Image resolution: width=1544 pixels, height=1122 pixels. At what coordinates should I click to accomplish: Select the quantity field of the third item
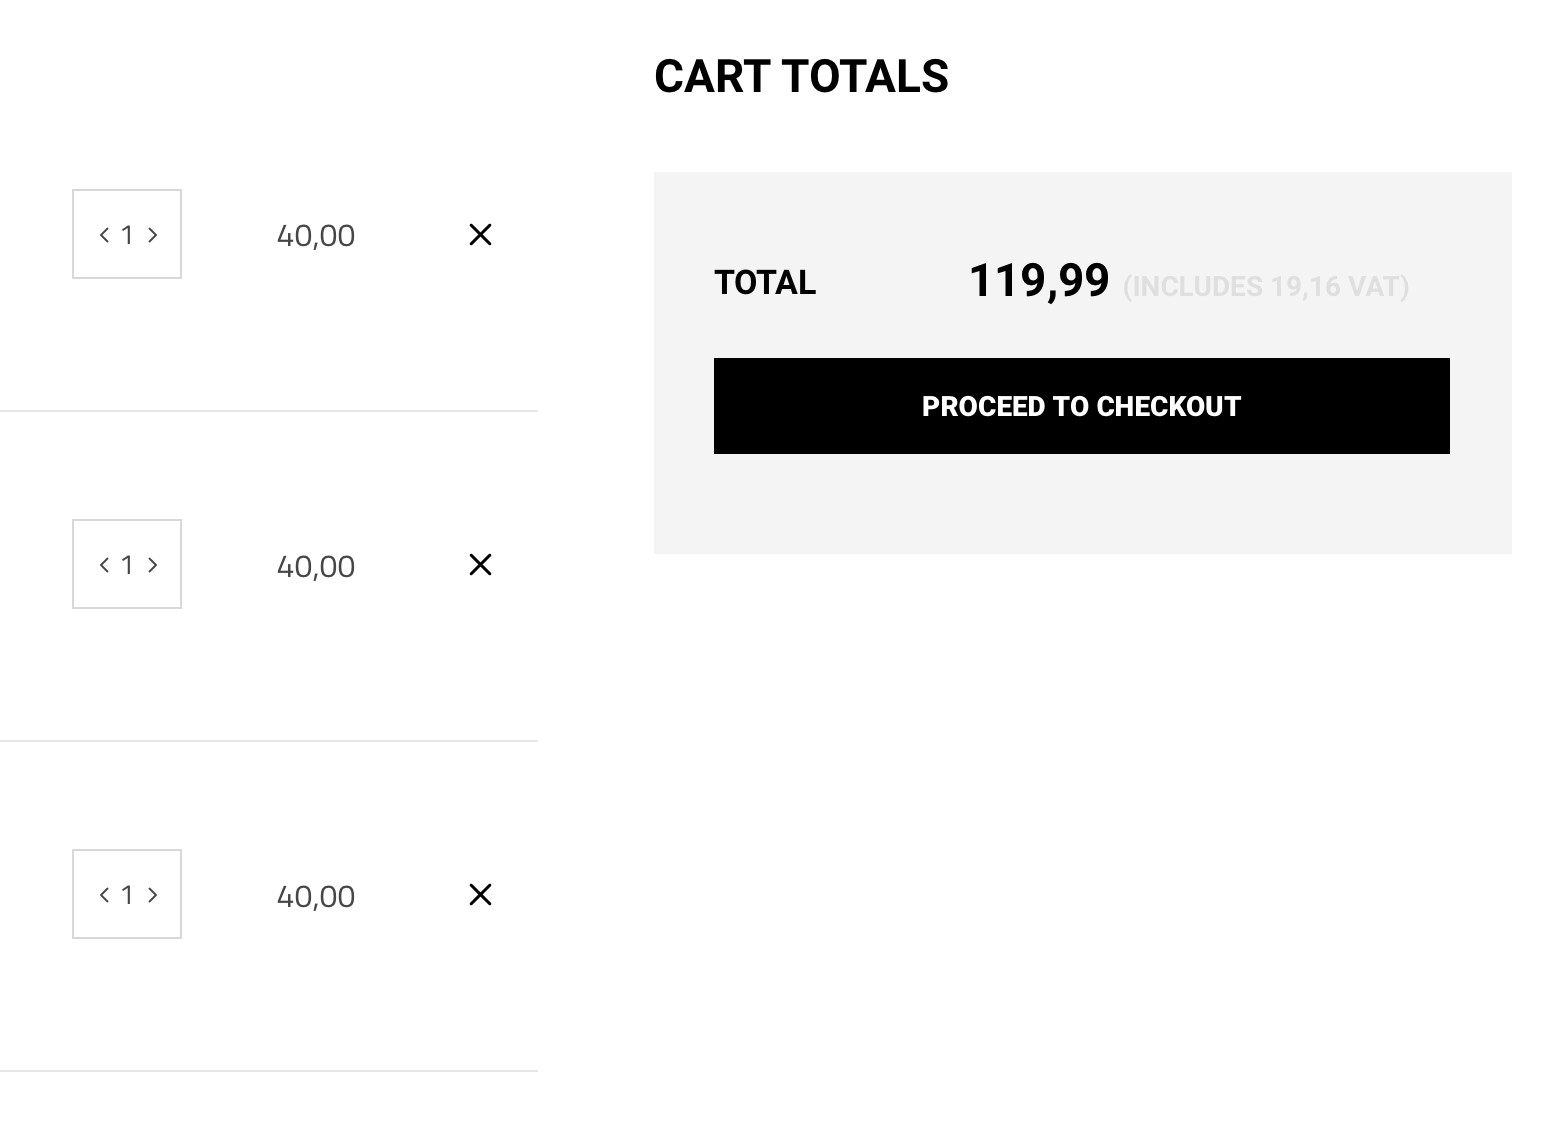[x=127, y=894]
